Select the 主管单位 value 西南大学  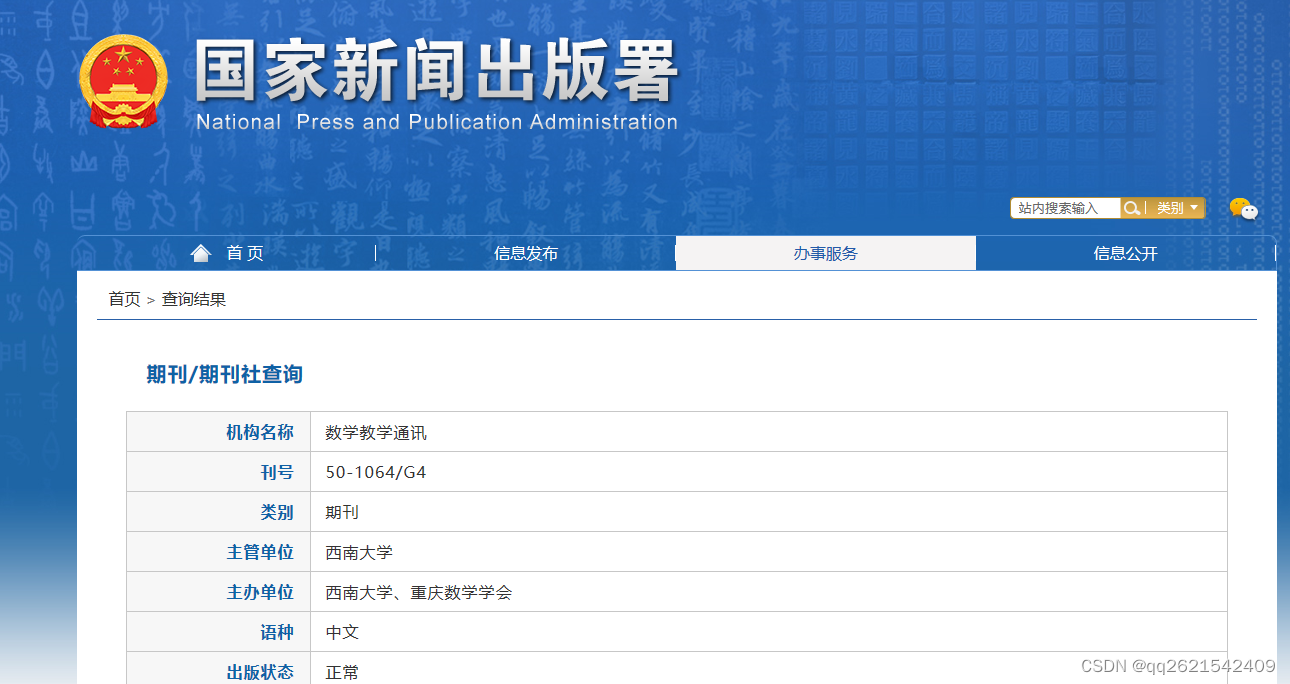tap(359, 552)
